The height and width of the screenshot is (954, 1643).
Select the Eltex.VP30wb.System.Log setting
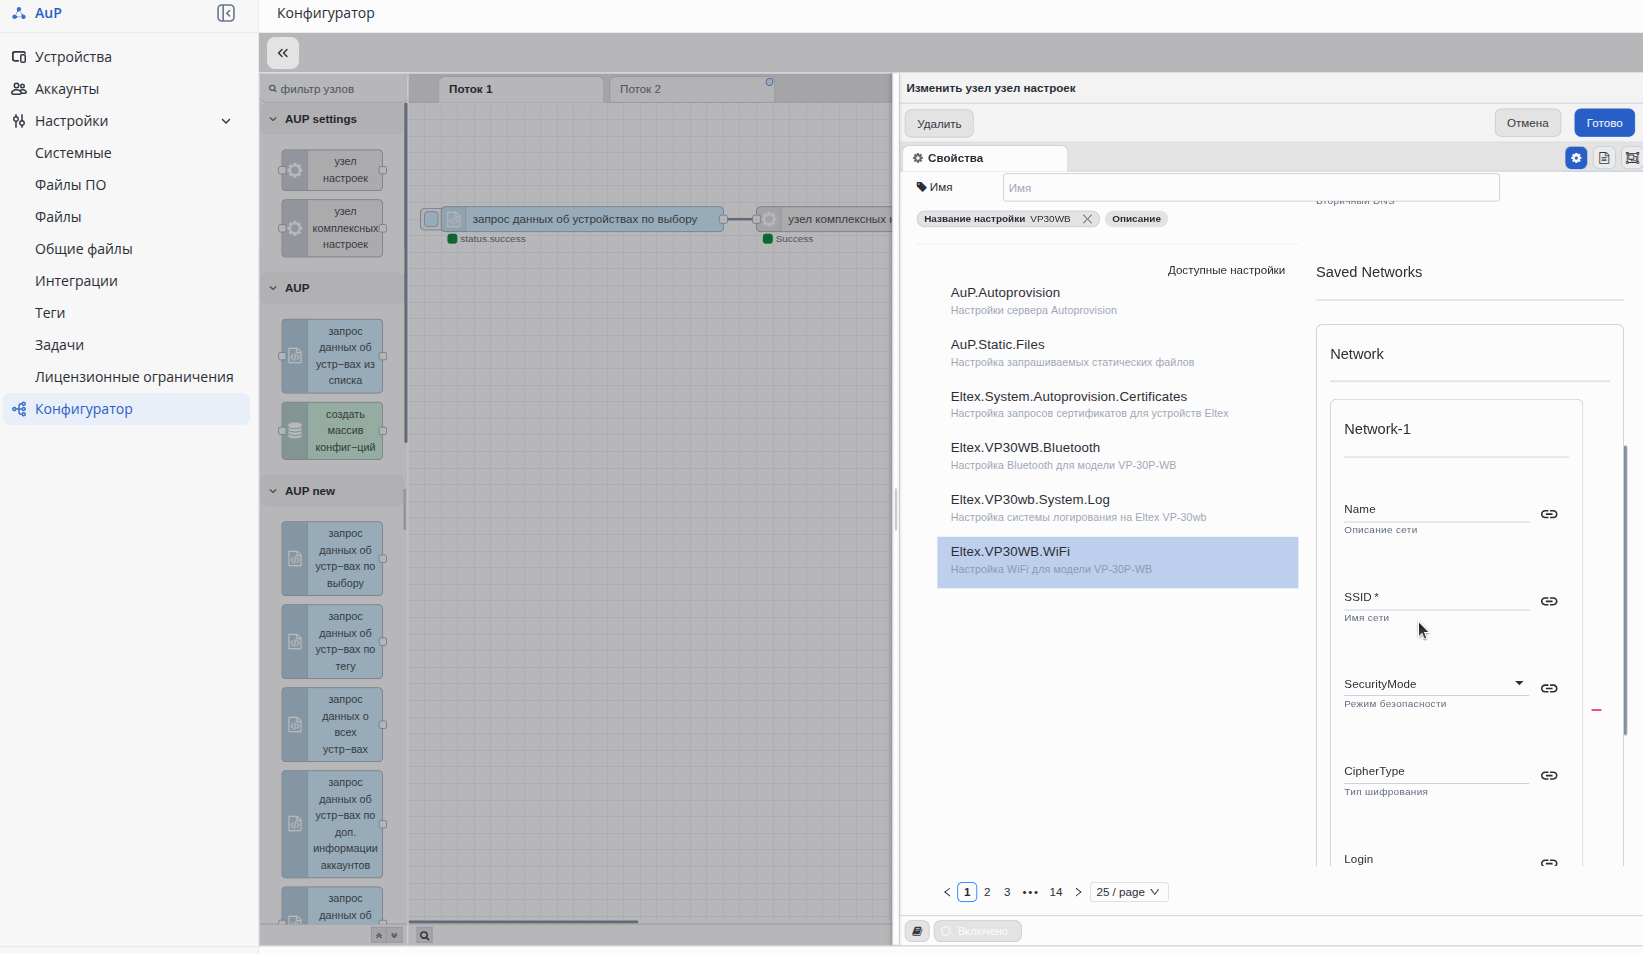(1117, 508)
